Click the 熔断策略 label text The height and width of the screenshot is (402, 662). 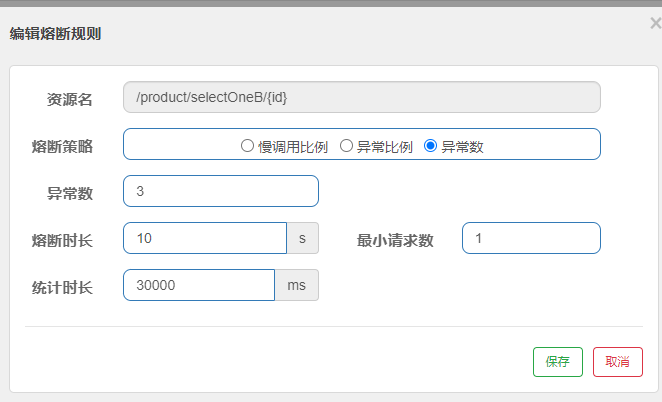[62, 146]
